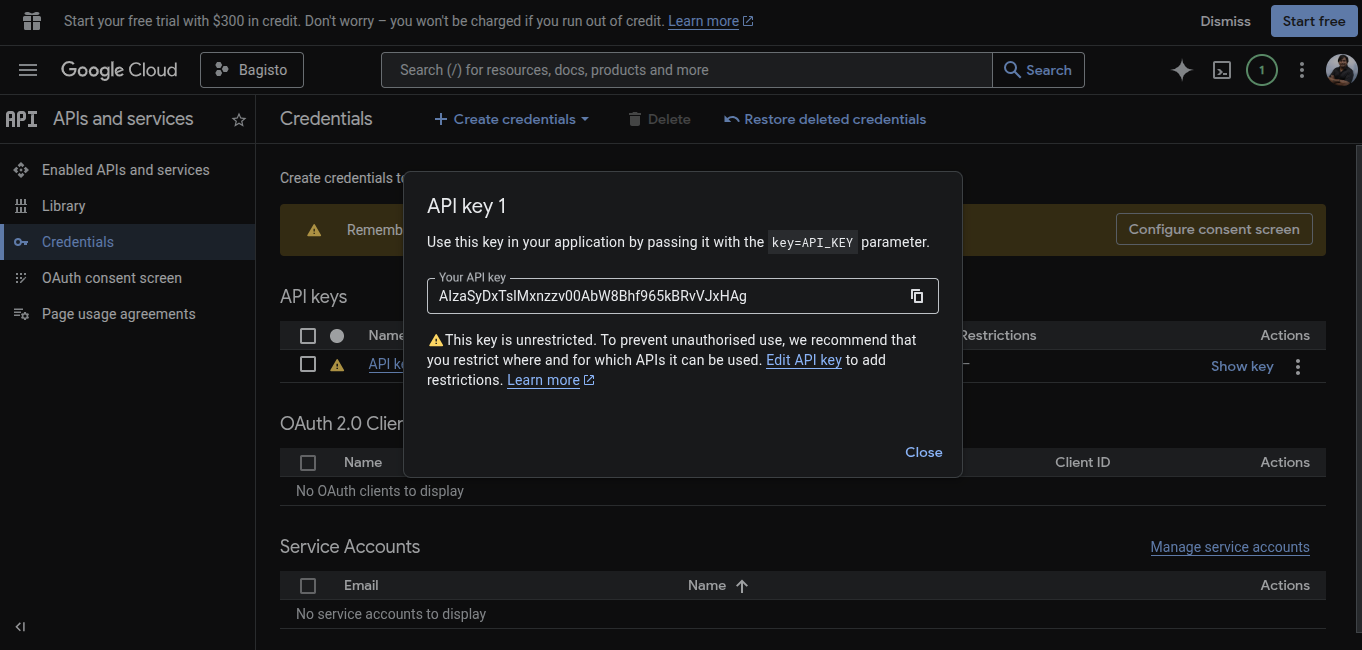
Task: Tick the API key 1 row checkbox
Action: coord(308,365)
